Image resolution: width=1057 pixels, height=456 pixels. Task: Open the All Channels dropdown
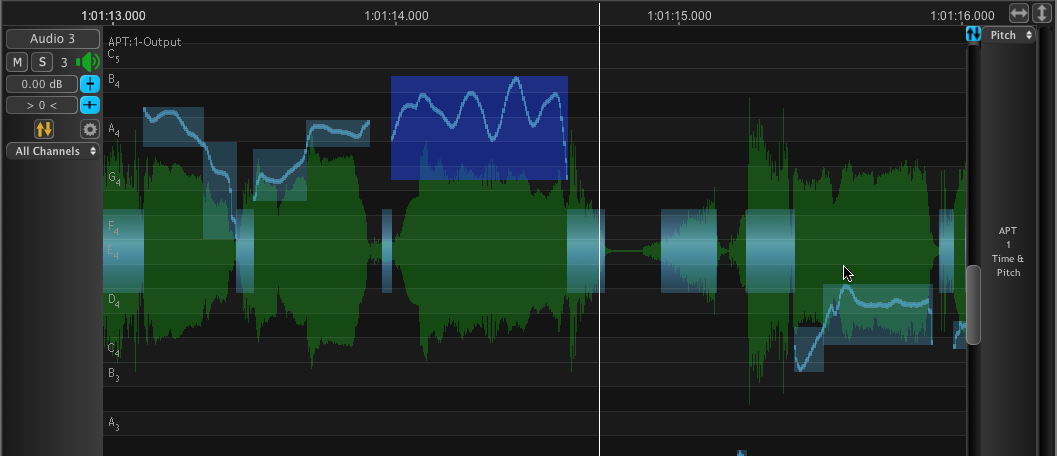click(x=52, y=151)
